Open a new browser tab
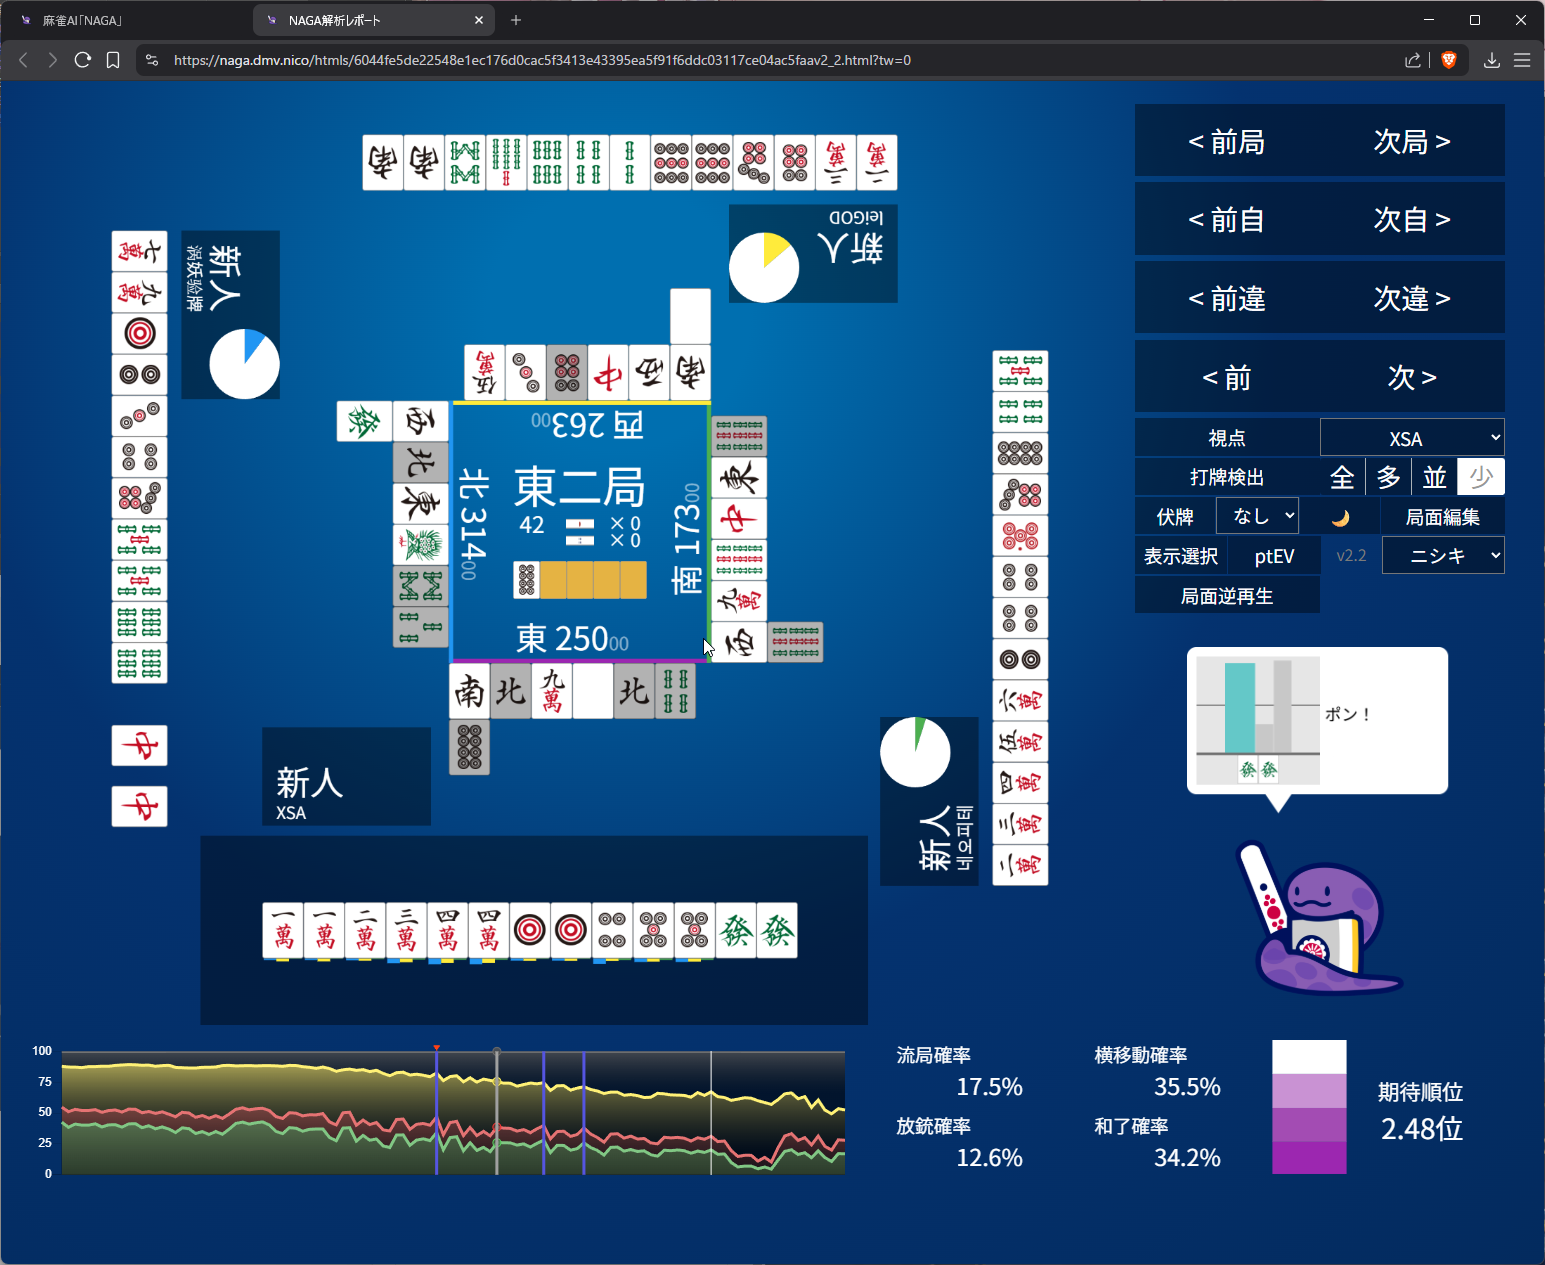 tap(516, 20)
